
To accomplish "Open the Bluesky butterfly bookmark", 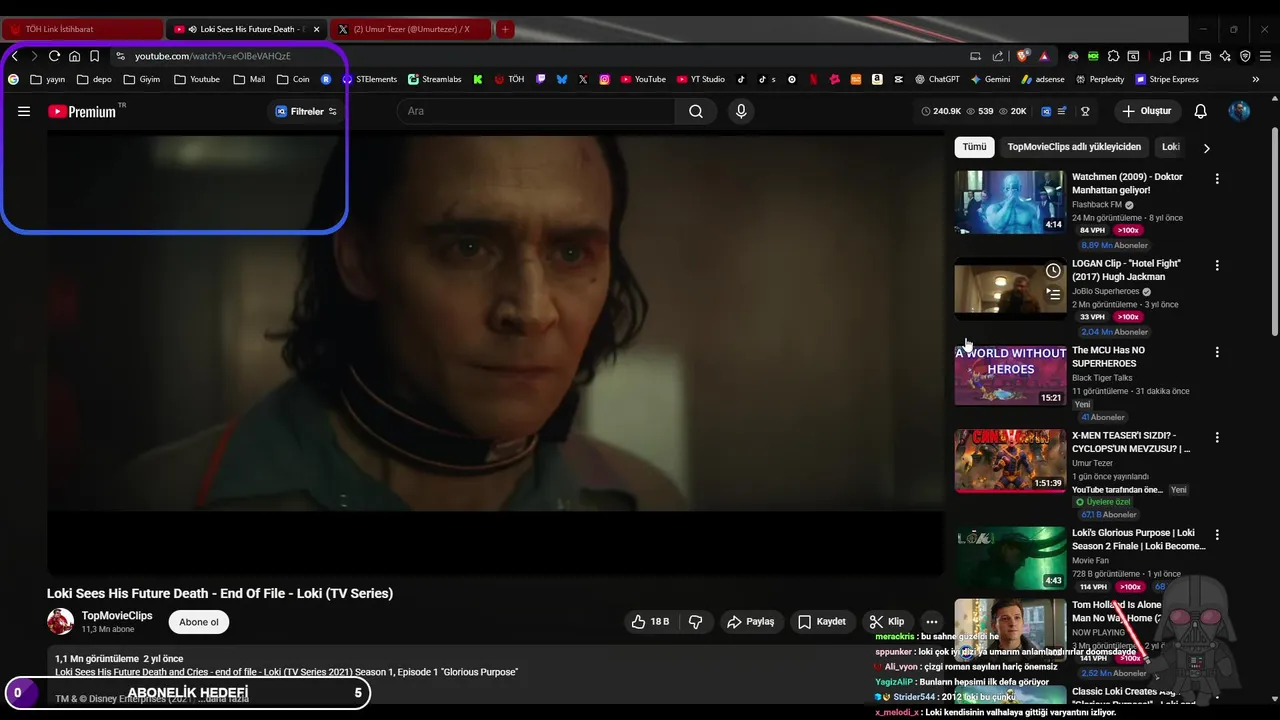I will coord(562,79).
